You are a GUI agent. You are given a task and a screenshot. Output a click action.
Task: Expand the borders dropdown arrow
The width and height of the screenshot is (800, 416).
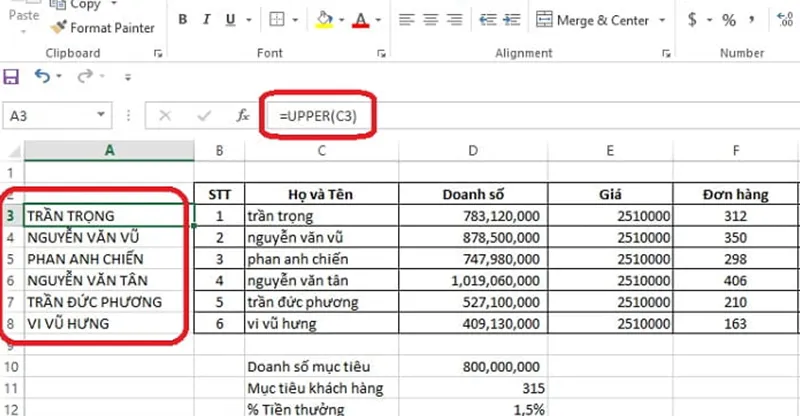click(x=295, y=20)
